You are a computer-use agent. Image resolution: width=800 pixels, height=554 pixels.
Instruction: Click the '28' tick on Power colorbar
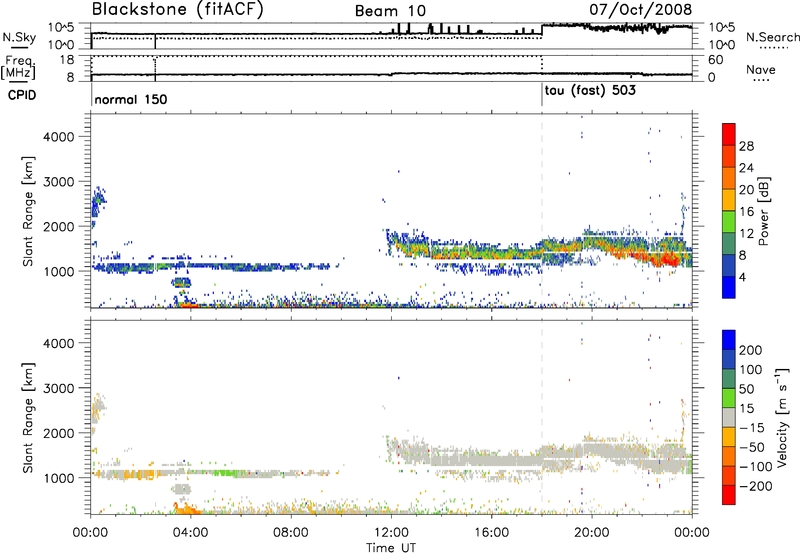(x=746, y=146)
